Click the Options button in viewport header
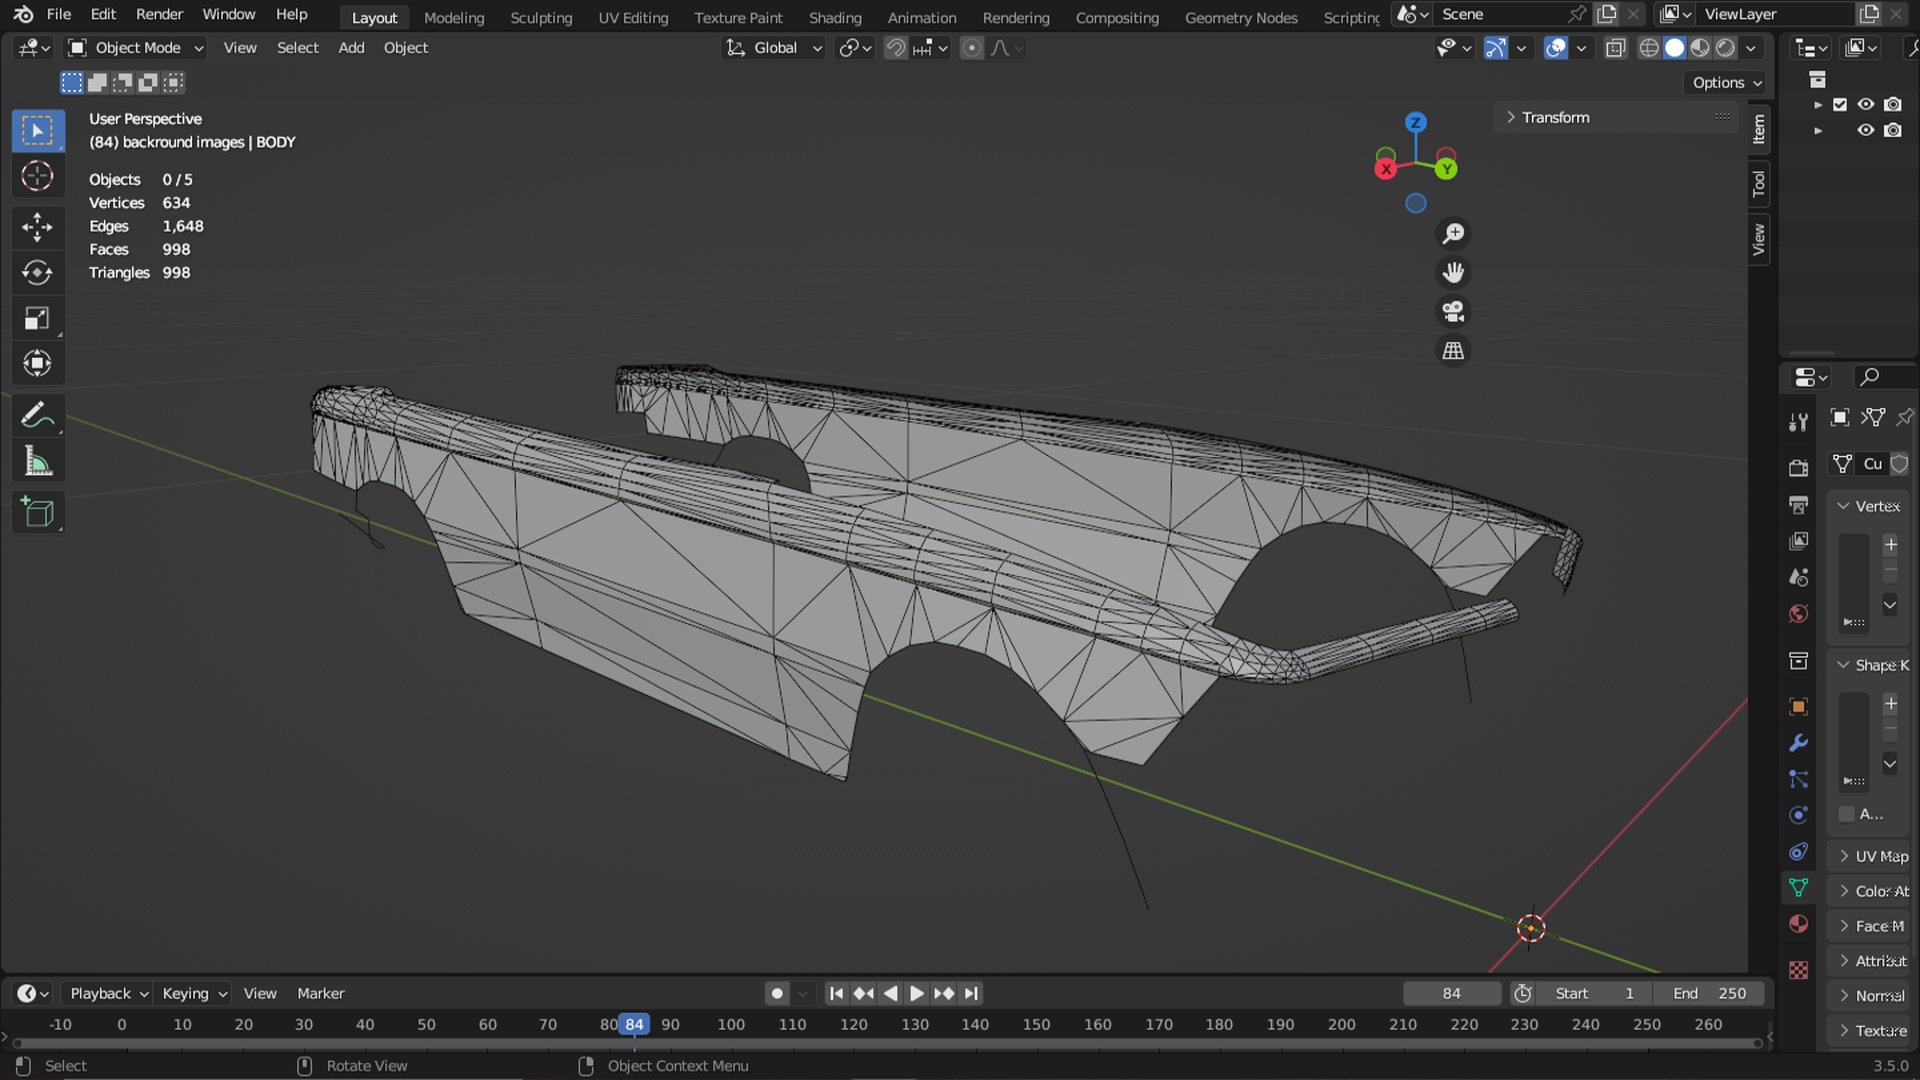The image size is (1920, 1080). click(x=1726, y=83)
